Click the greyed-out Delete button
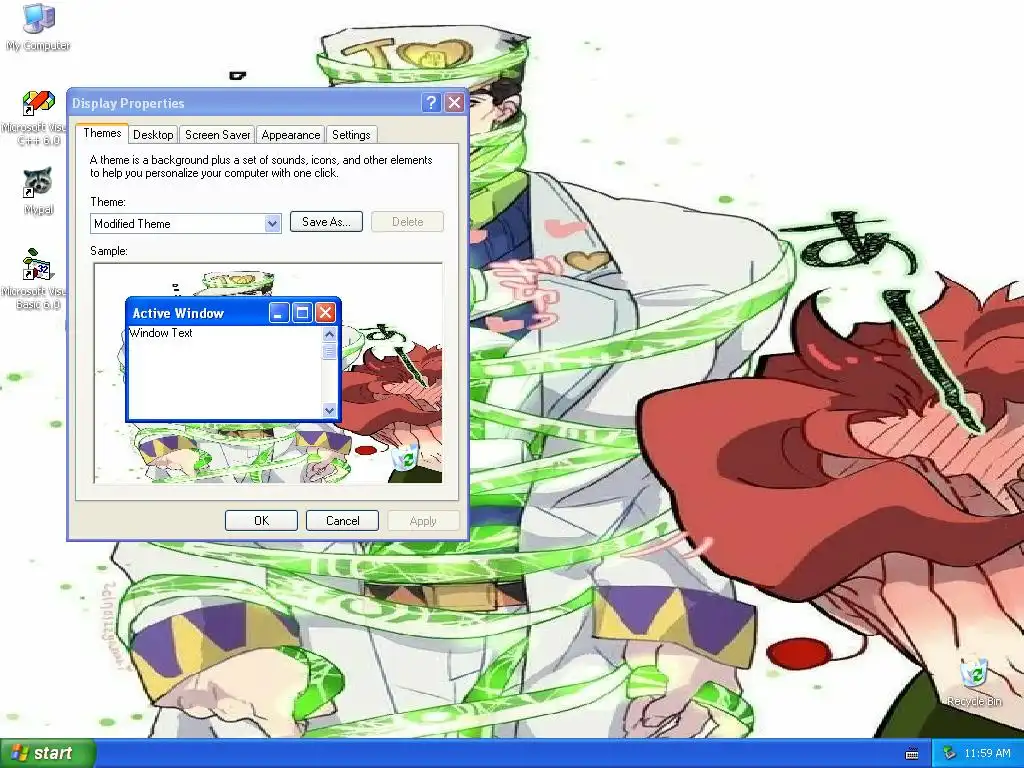The width and height of the screenshot is (1024, 768). pyautogui.click(x=408, y=221)
